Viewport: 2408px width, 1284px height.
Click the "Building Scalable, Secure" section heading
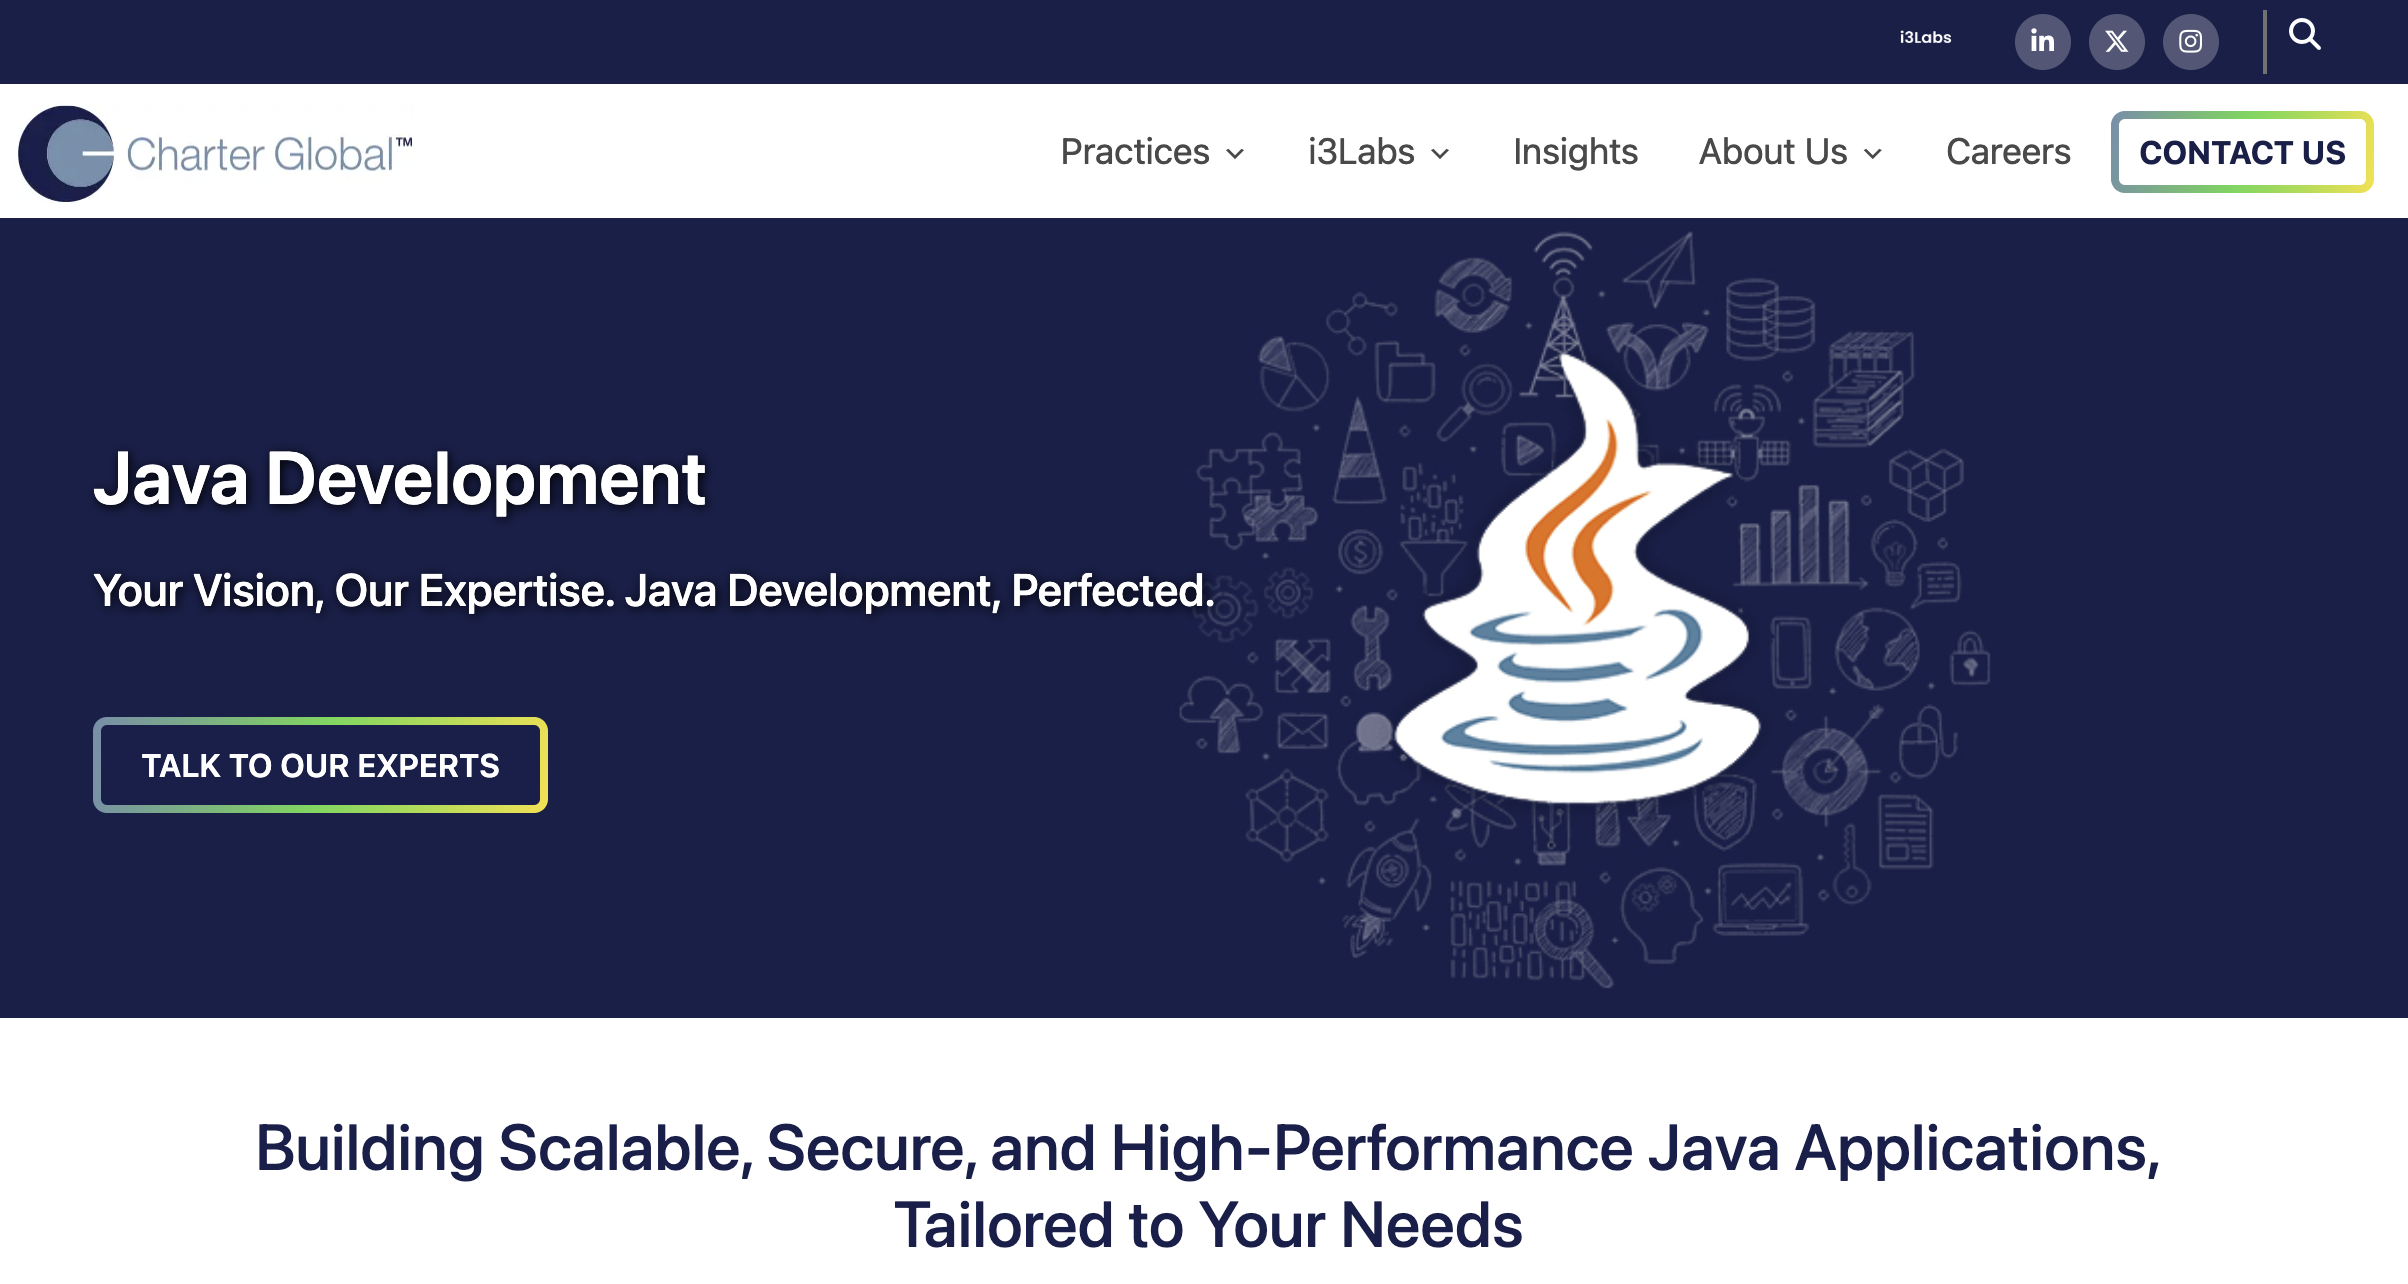(1208, 1186)
